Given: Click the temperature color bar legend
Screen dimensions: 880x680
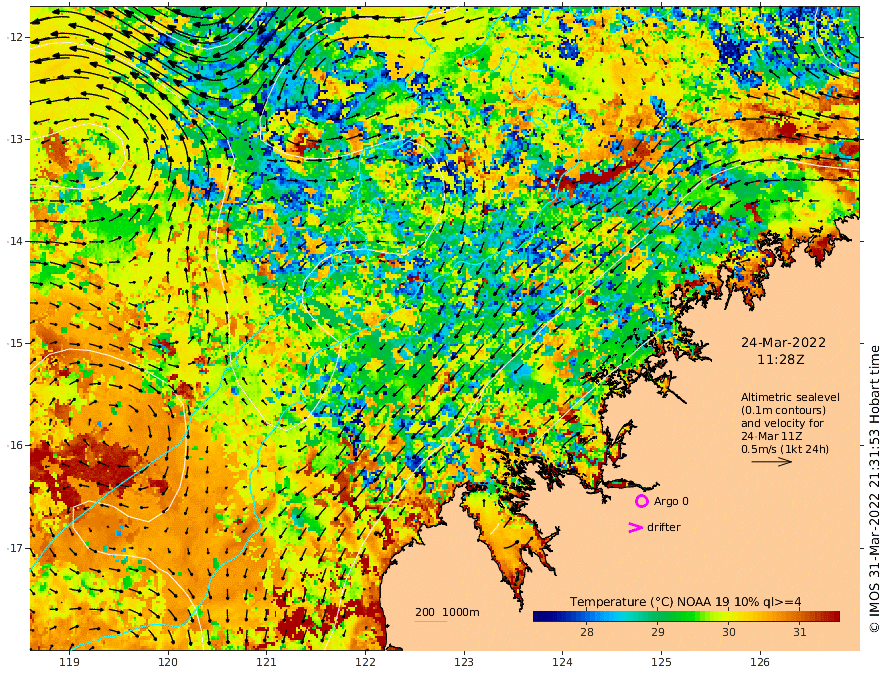Looking at the screenshot, I should pos(686,617).
